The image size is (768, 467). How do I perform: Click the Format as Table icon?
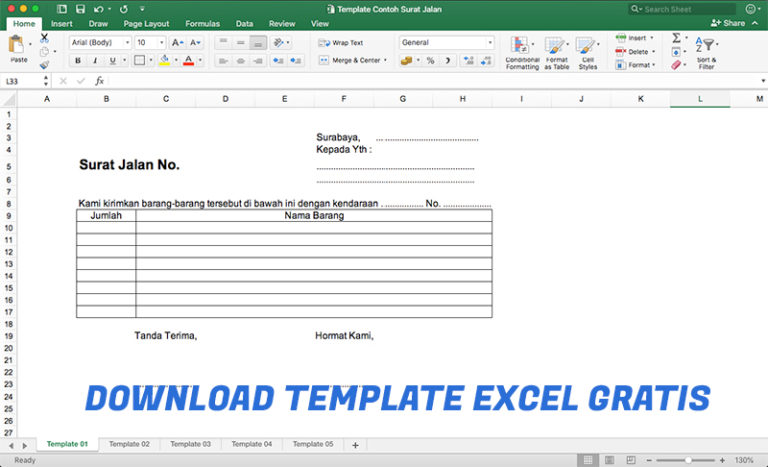(x=556, y=52)
